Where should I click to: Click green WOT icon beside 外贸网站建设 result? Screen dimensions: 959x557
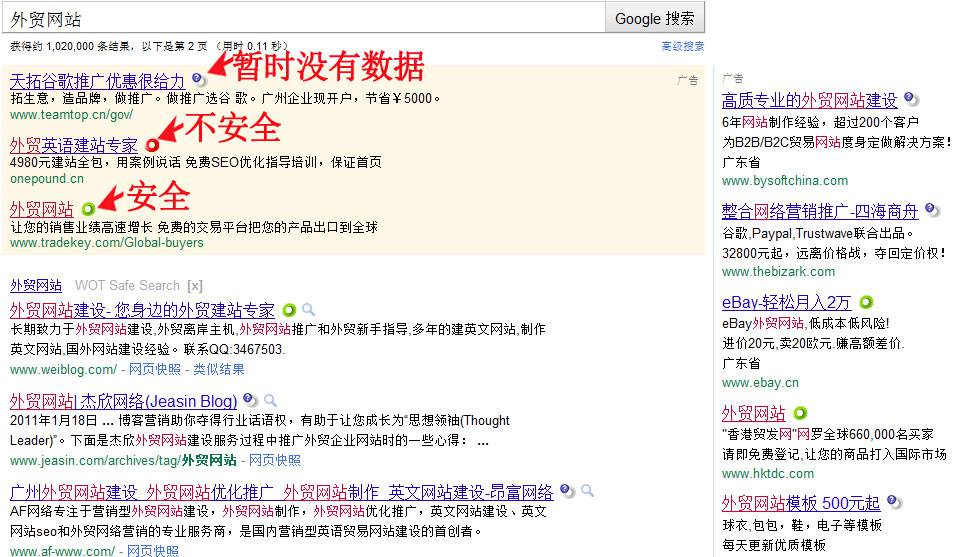pyautogui.click(x=289, y=310)
